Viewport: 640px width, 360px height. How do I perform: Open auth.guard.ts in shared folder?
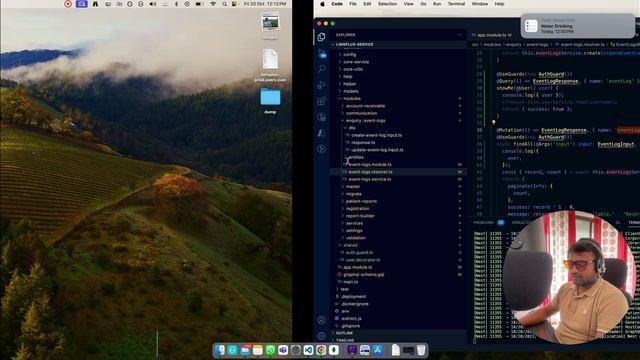[x=398, y=253]
